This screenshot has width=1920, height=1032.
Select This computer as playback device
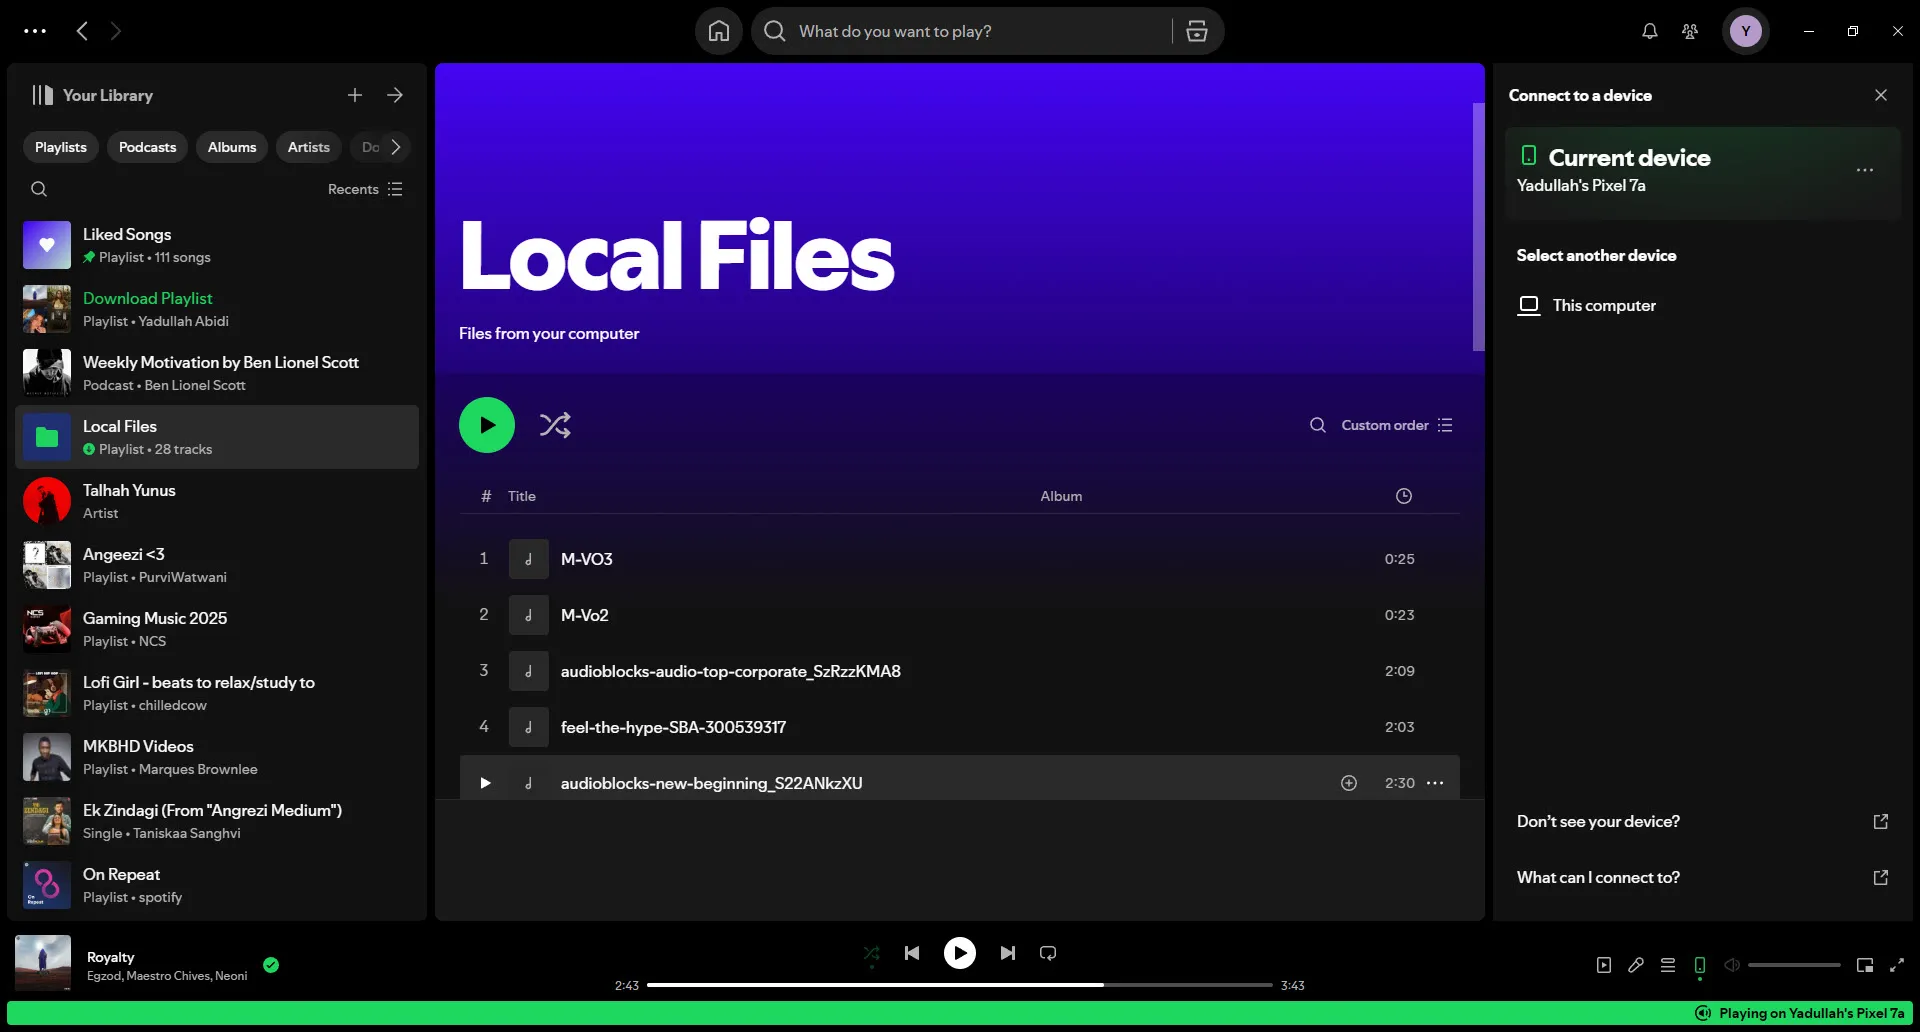click(x=1603, y=305)
